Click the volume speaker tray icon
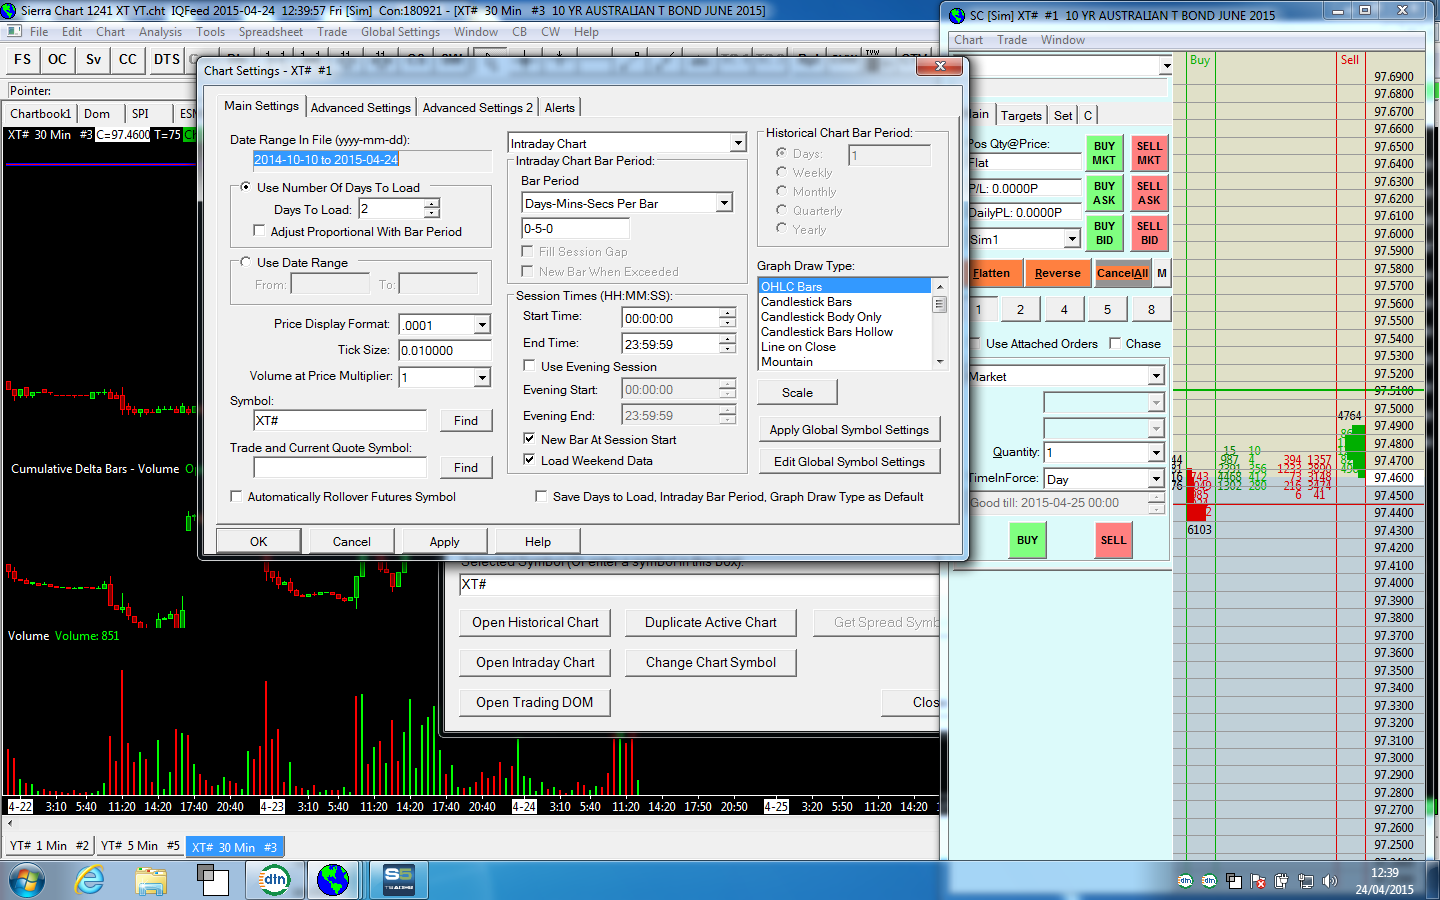Screen dimensions: 1440x900 pos(1329,881)
